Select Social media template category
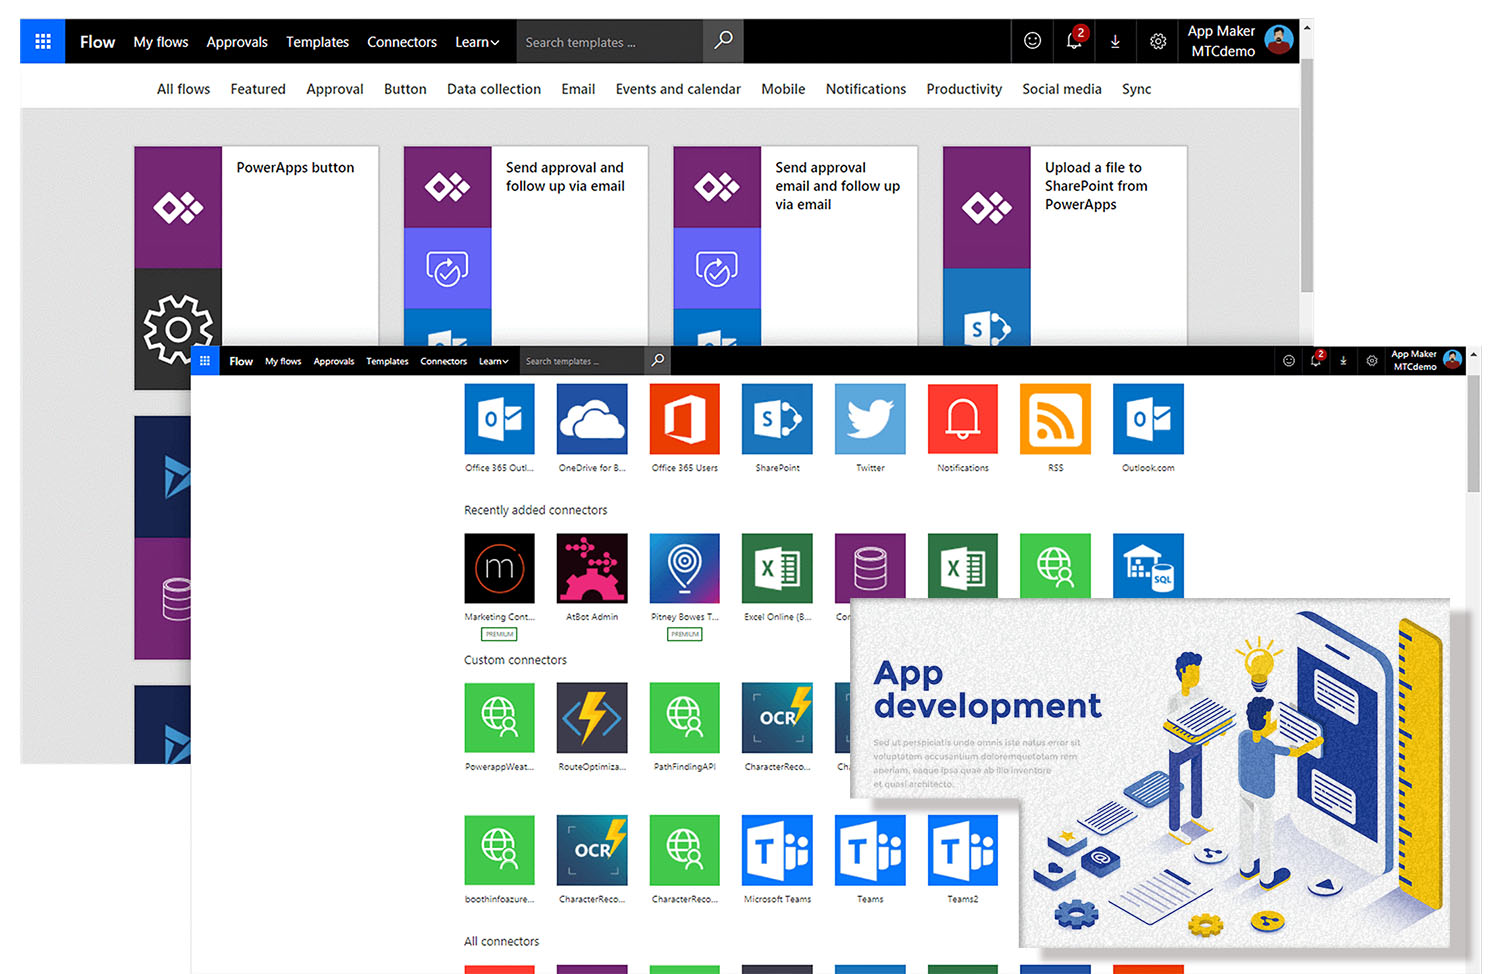This screenshot has width=1500, height=974. click(1062, 89)
